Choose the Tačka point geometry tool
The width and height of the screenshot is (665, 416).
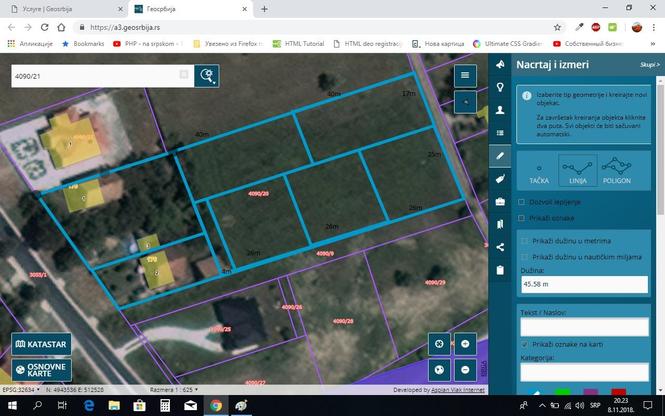539,170
